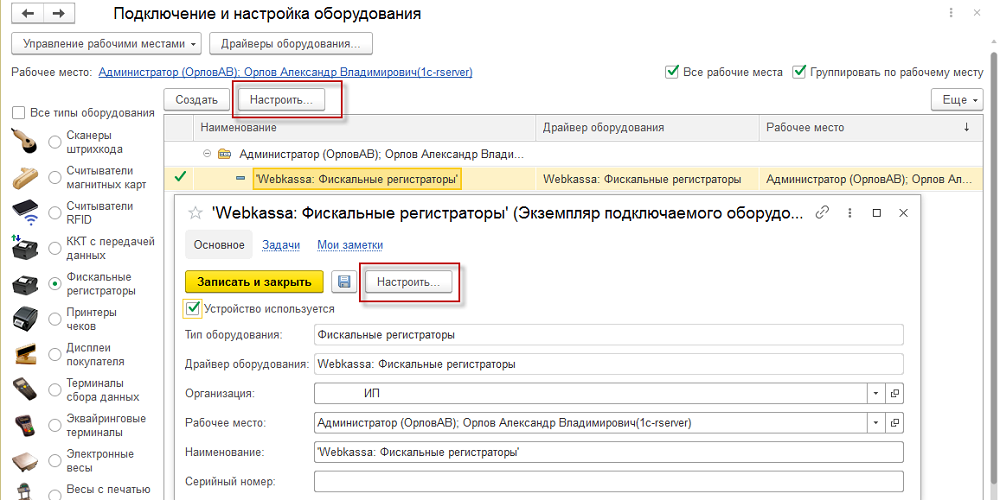Image resolution: width=1000 pixels, height=500 pixels.
Task: Select the Электронные весы radio button
Action: click(55, 461)
